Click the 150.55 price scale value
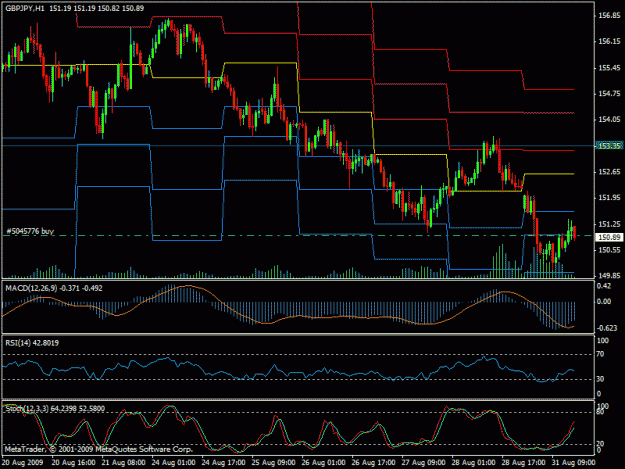 609,250
